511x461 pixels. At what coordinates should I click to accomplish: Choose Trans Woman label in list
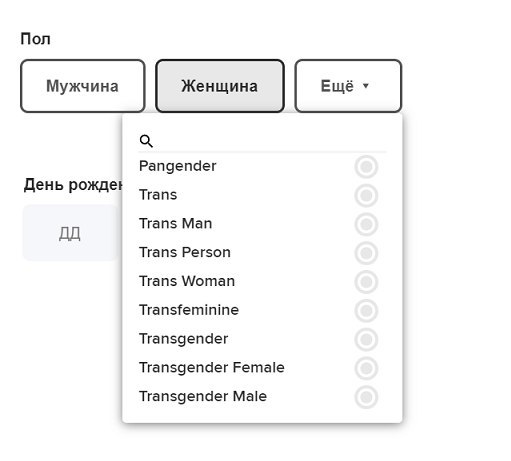point(187,281)
